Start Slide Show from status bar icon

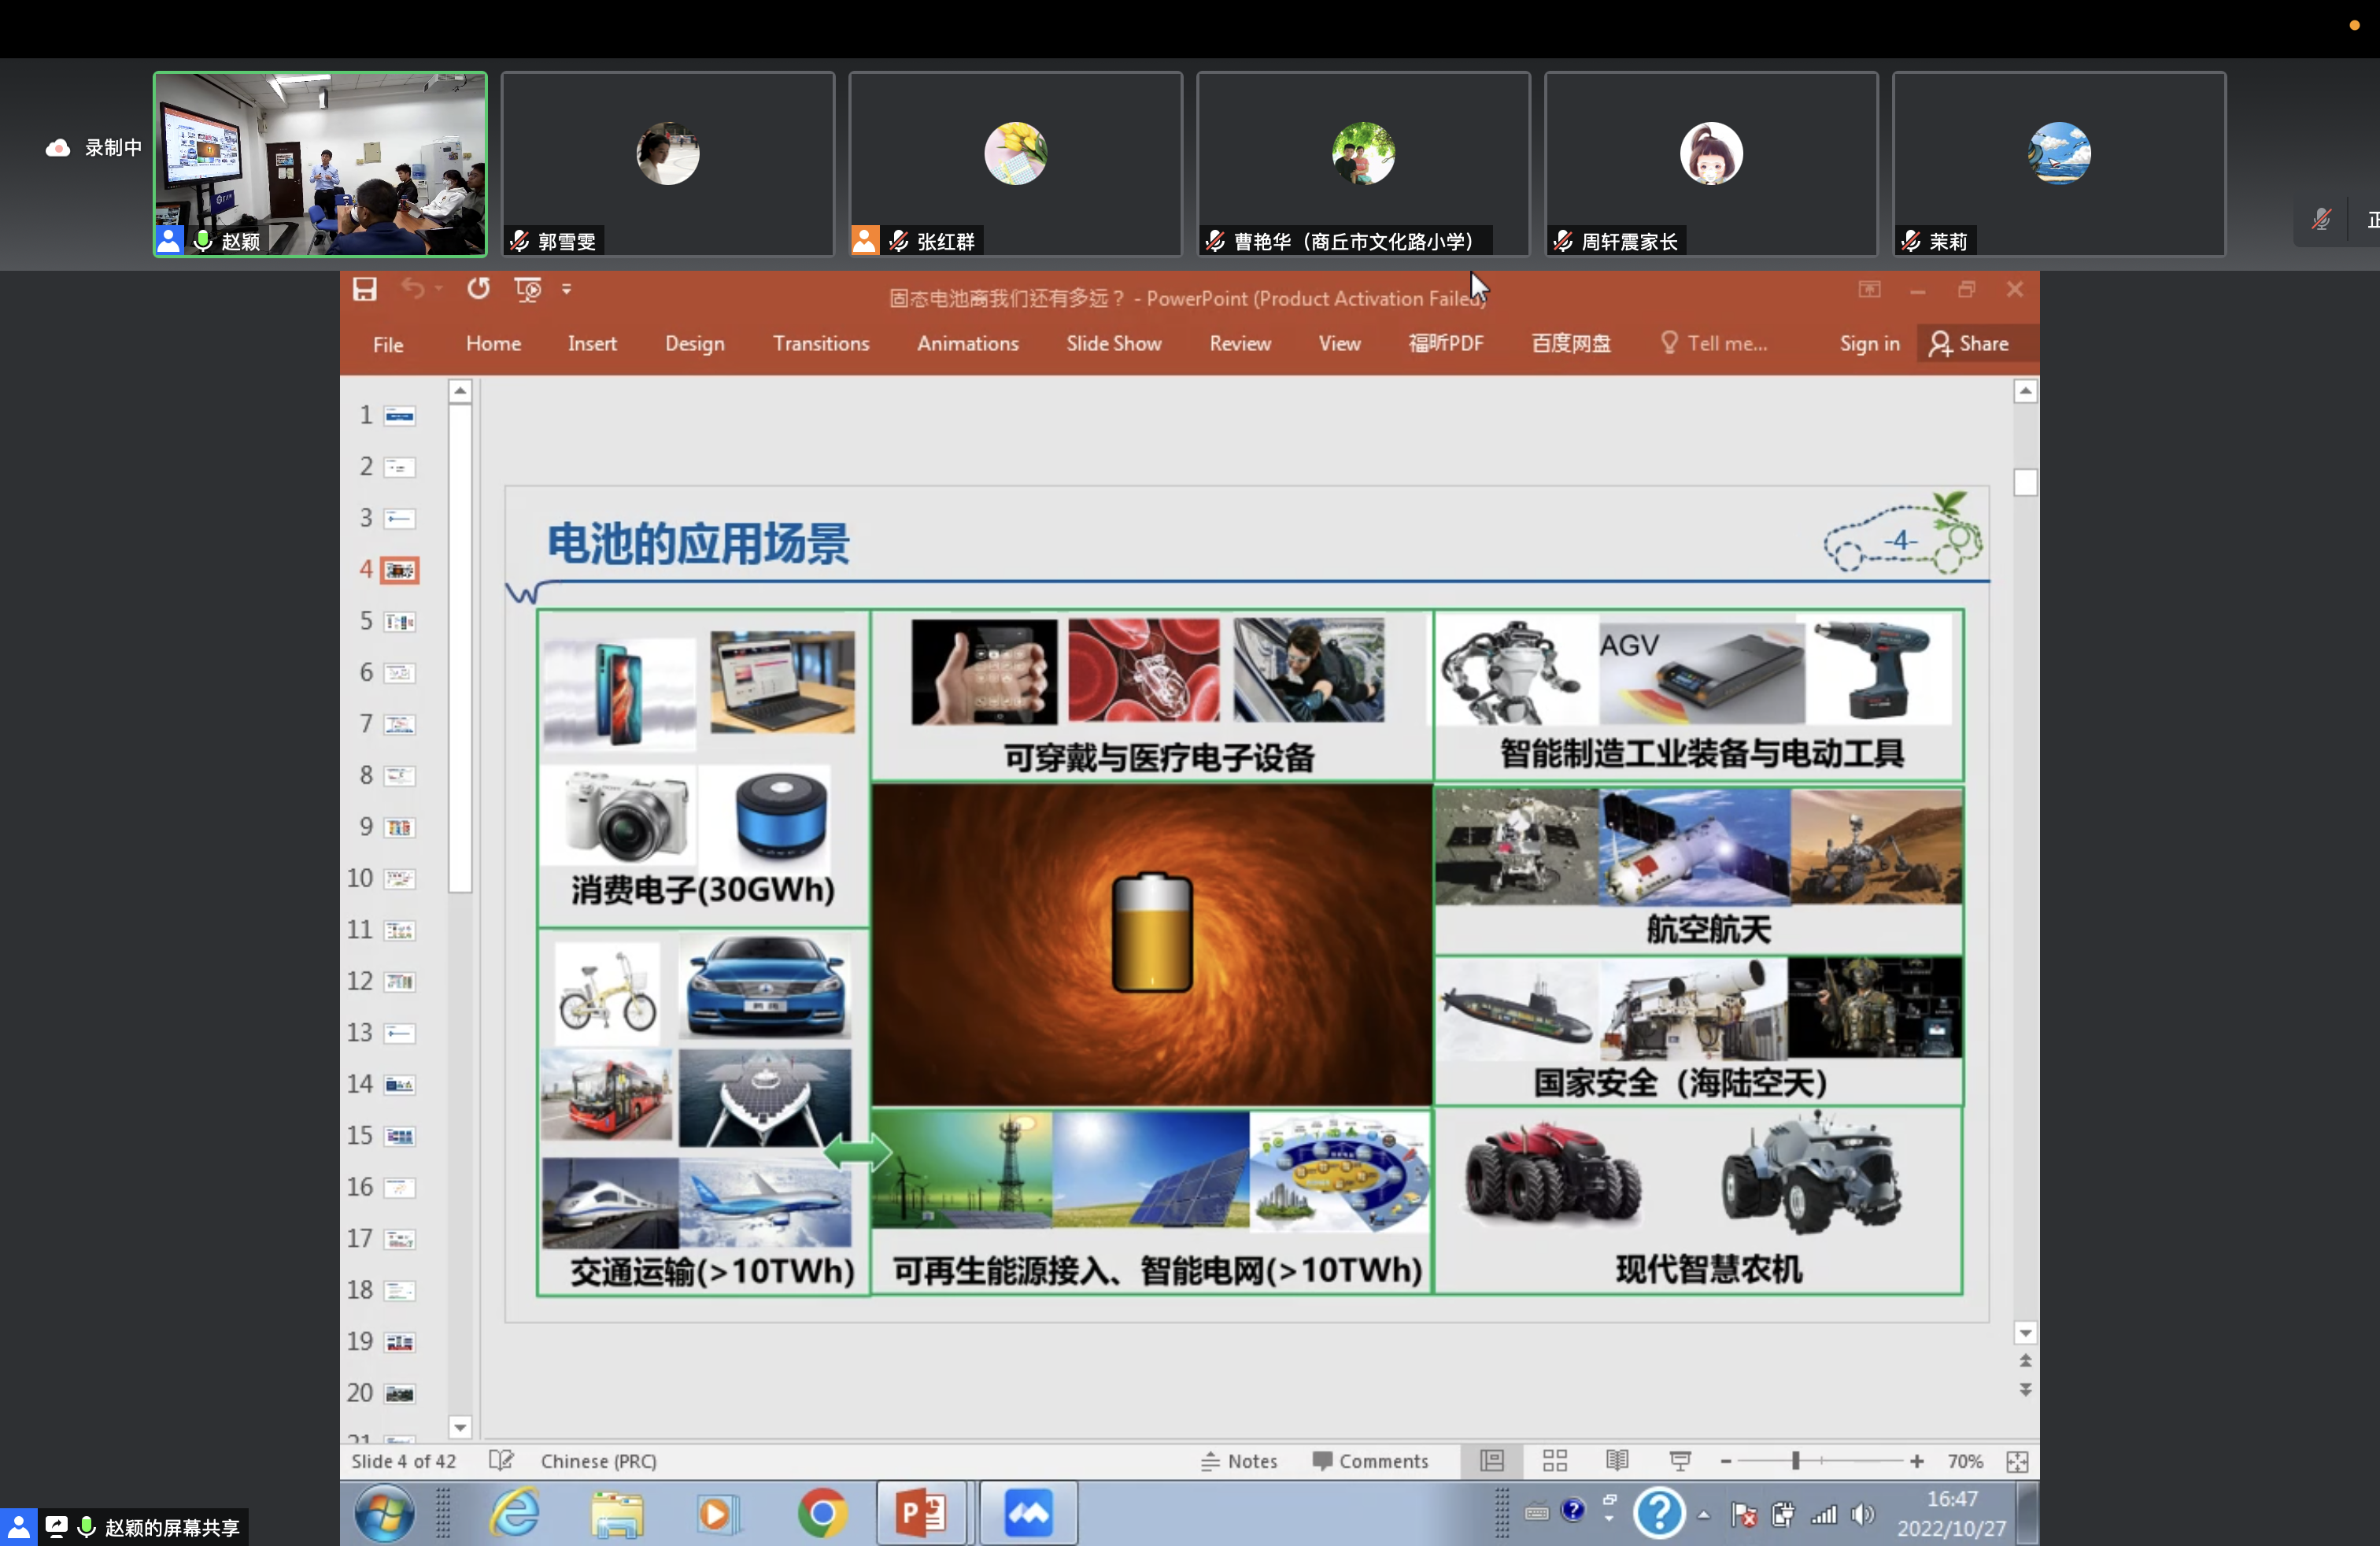coord(1680,1461)
